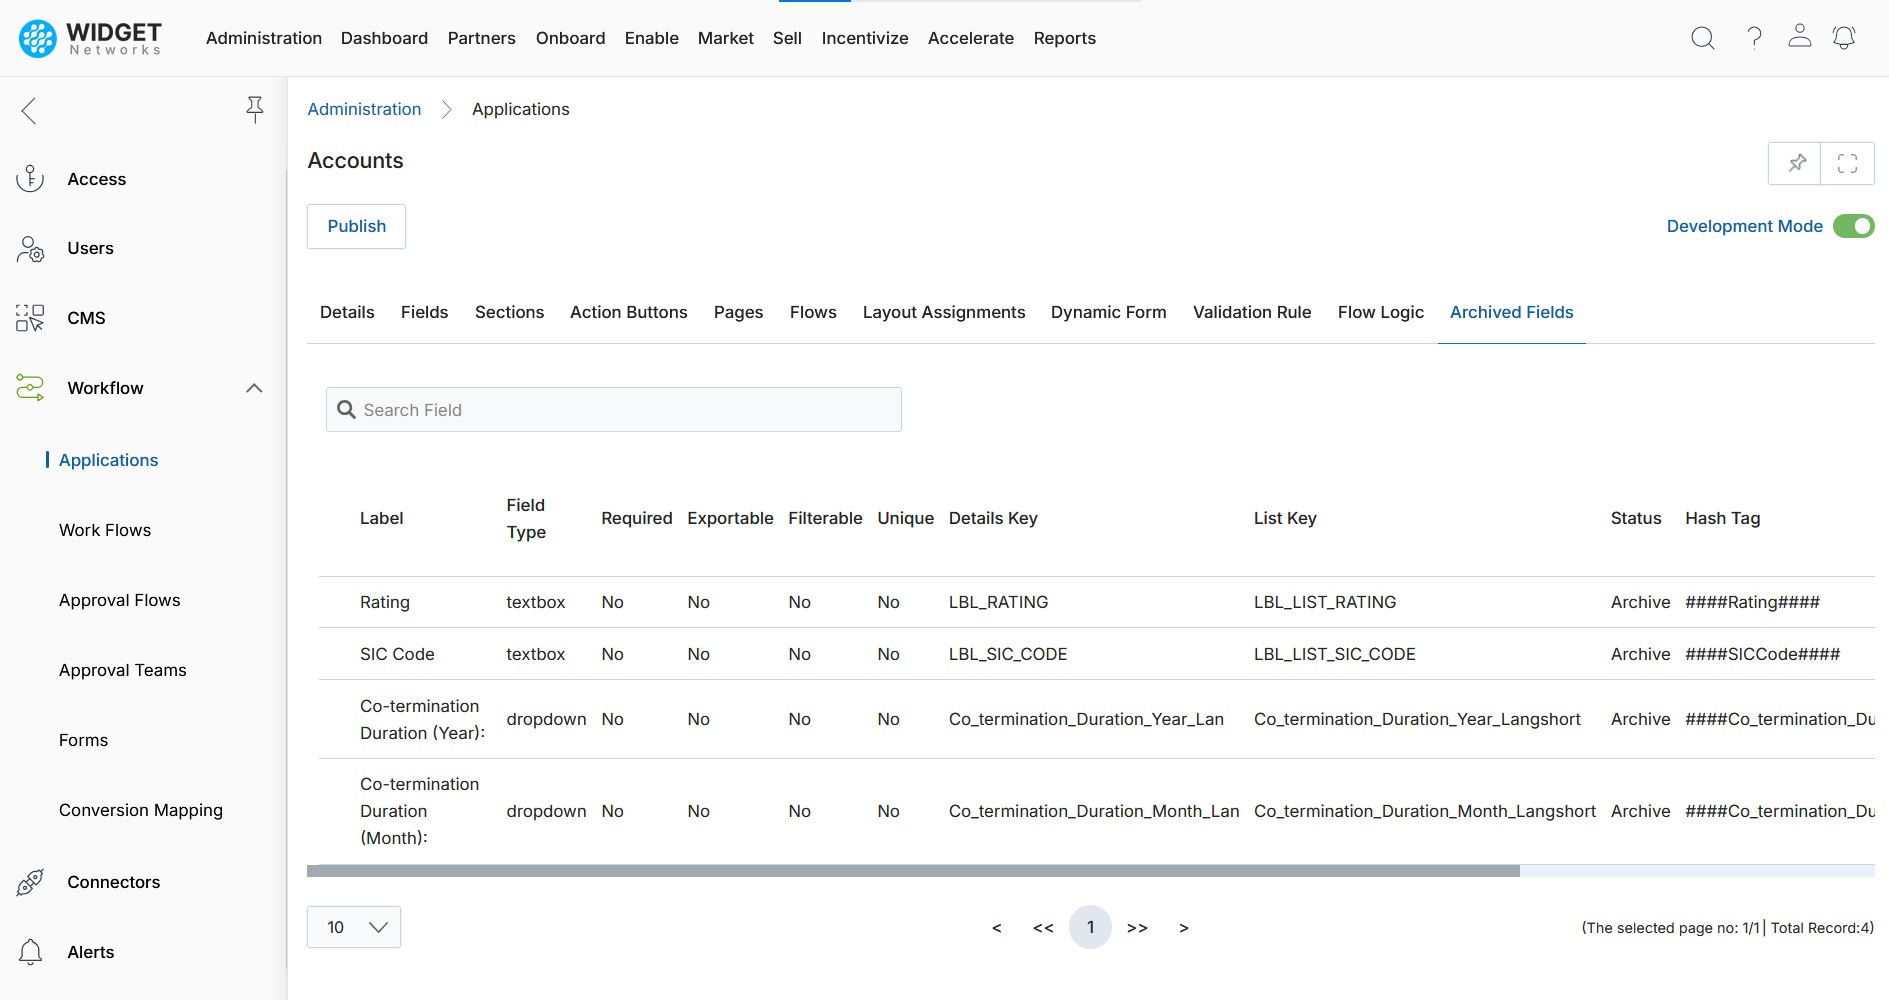The width and height of the screenshot is (1889, 1000).
Task: Collapse sidebar with back arrow icon
Action: pos(29,110)
